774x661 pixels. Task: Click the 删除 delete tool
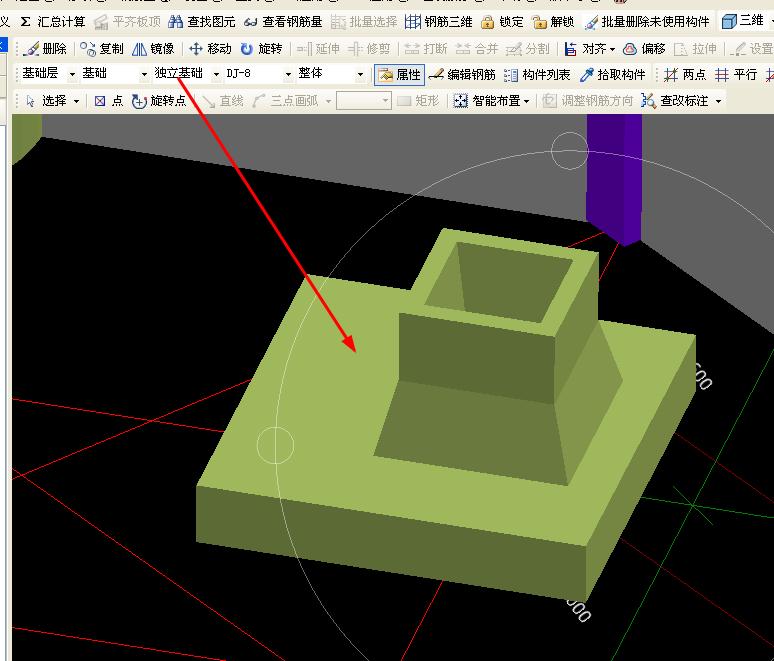(x=44, y=48)
